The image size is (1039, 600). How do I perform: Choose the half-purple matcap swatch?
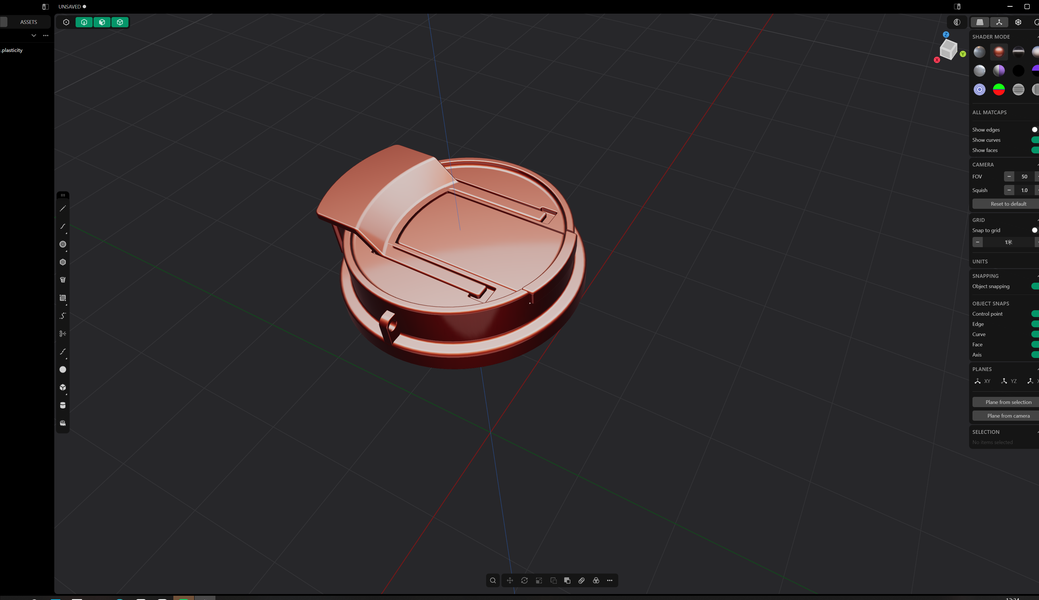tap(999, 71)
